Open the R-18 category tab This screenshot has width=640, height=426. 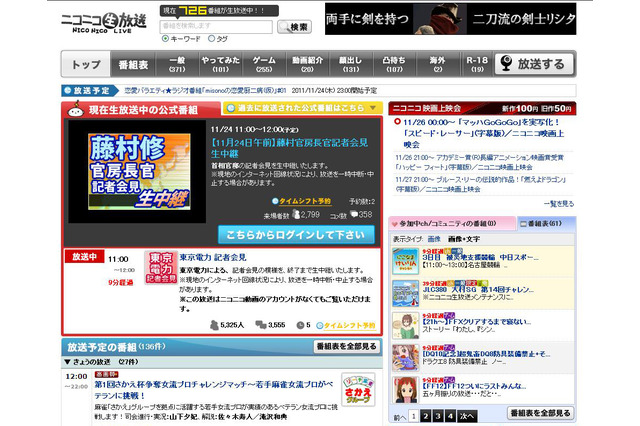tap(477, 64)
